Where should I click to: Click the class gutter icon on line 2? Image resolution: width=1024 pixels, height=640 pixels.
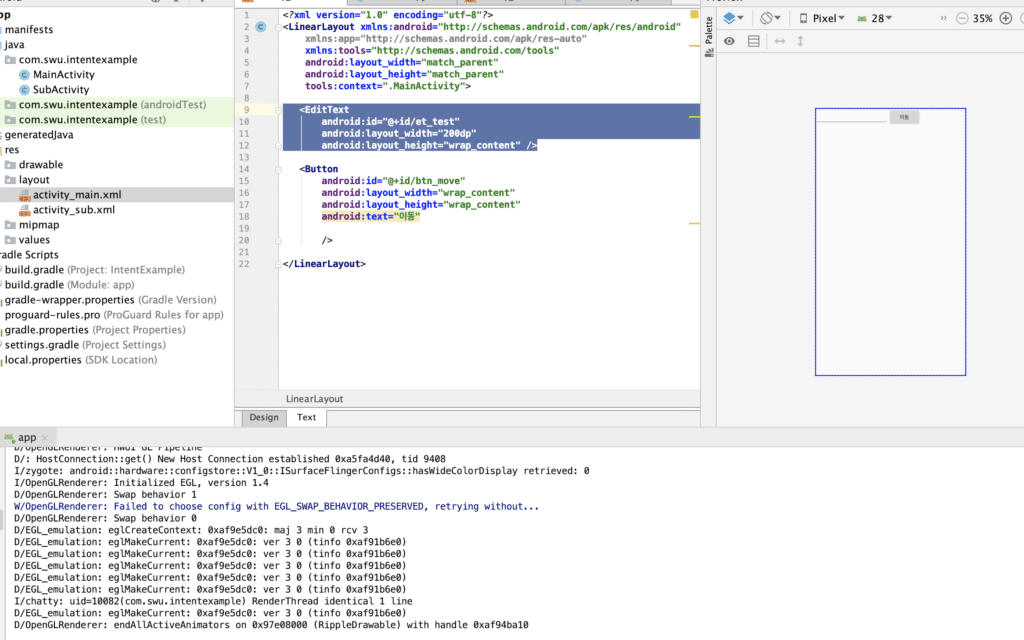261,27
